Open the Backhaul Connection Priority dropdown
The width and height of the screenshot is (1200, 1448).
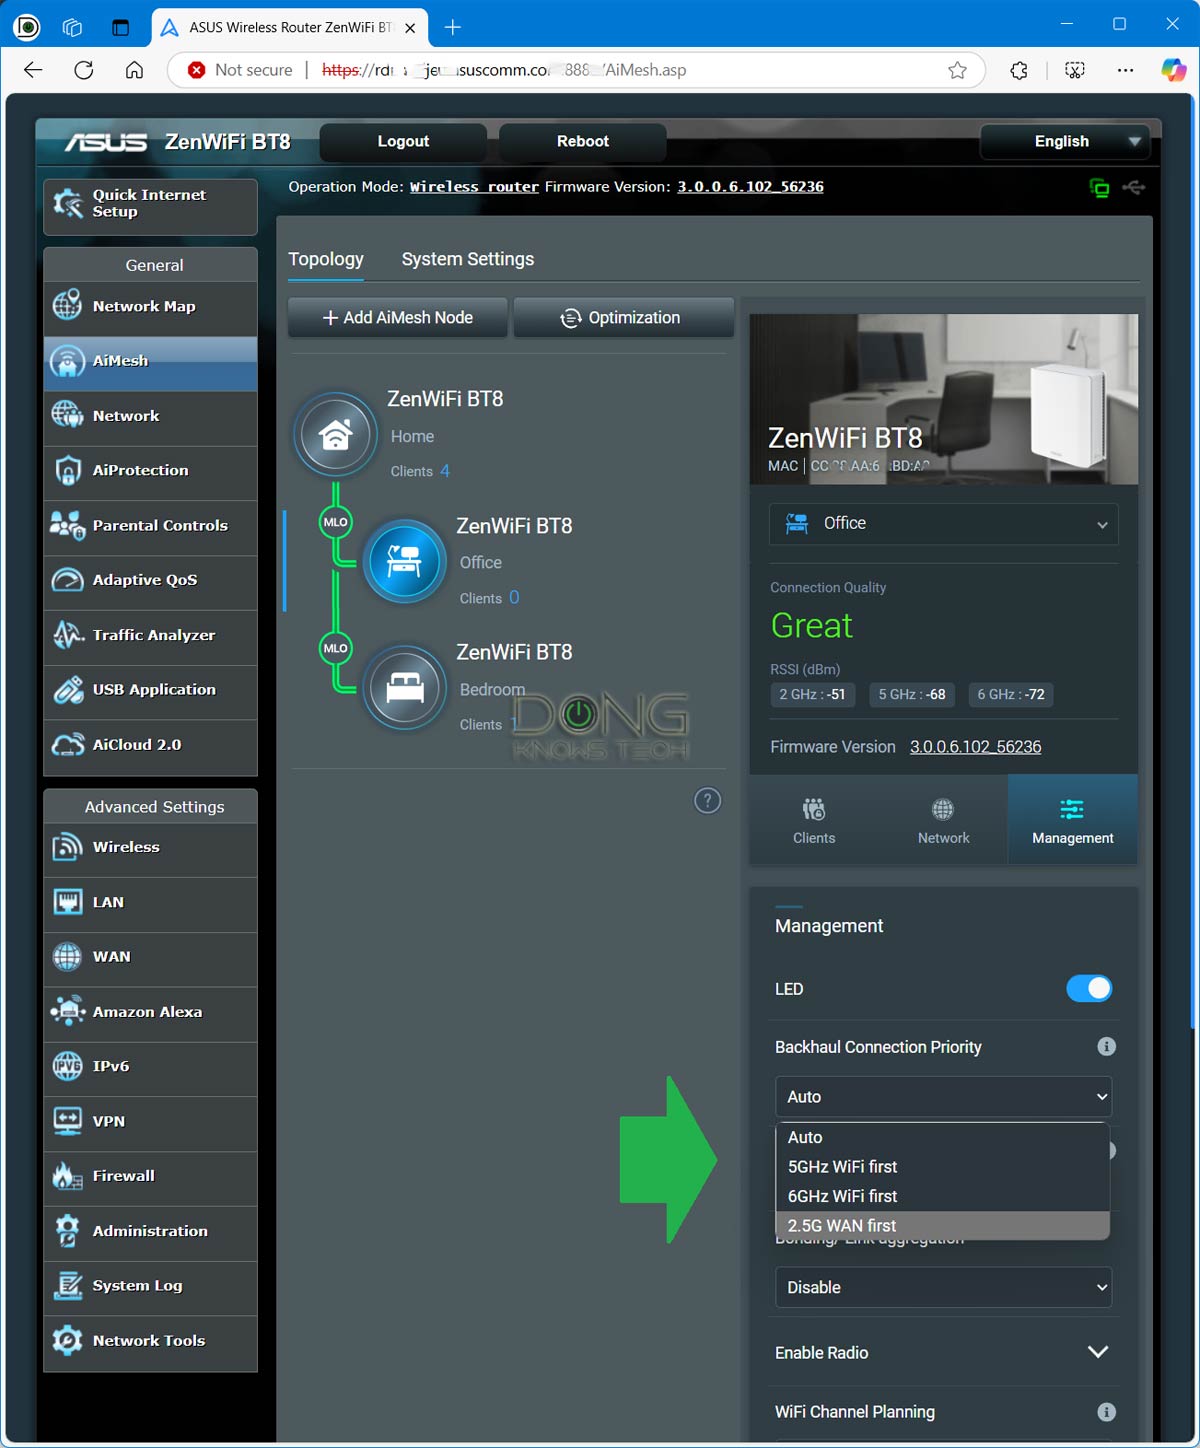tap(943, 1097)
